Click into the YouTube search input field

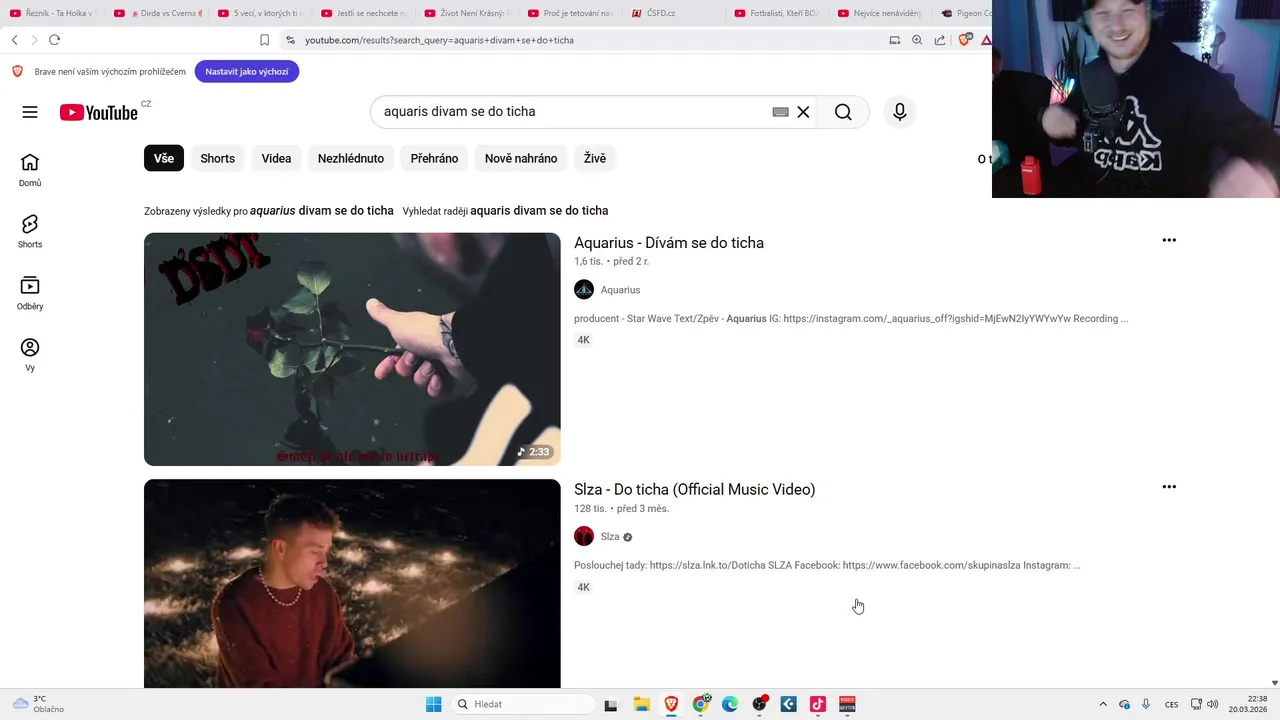pyautogui.click(x=570, y=112)
